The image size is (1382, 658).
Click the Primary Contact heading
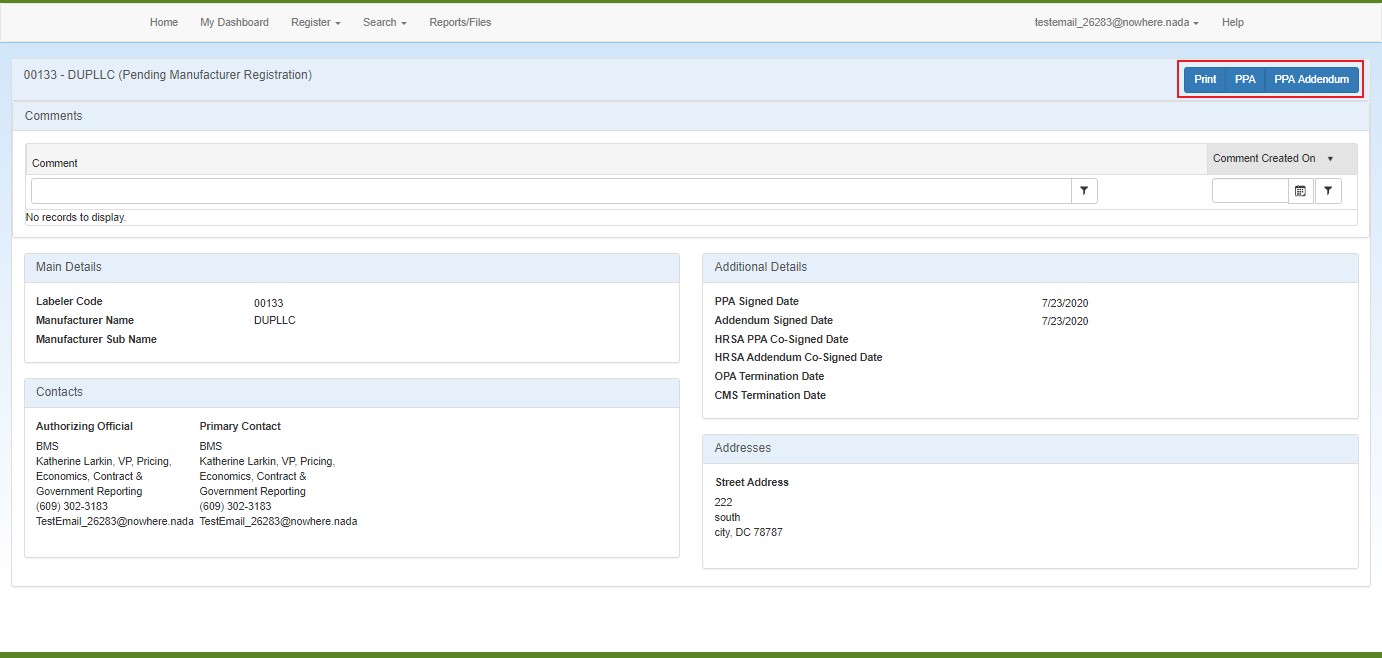click(x=241, y=426)
